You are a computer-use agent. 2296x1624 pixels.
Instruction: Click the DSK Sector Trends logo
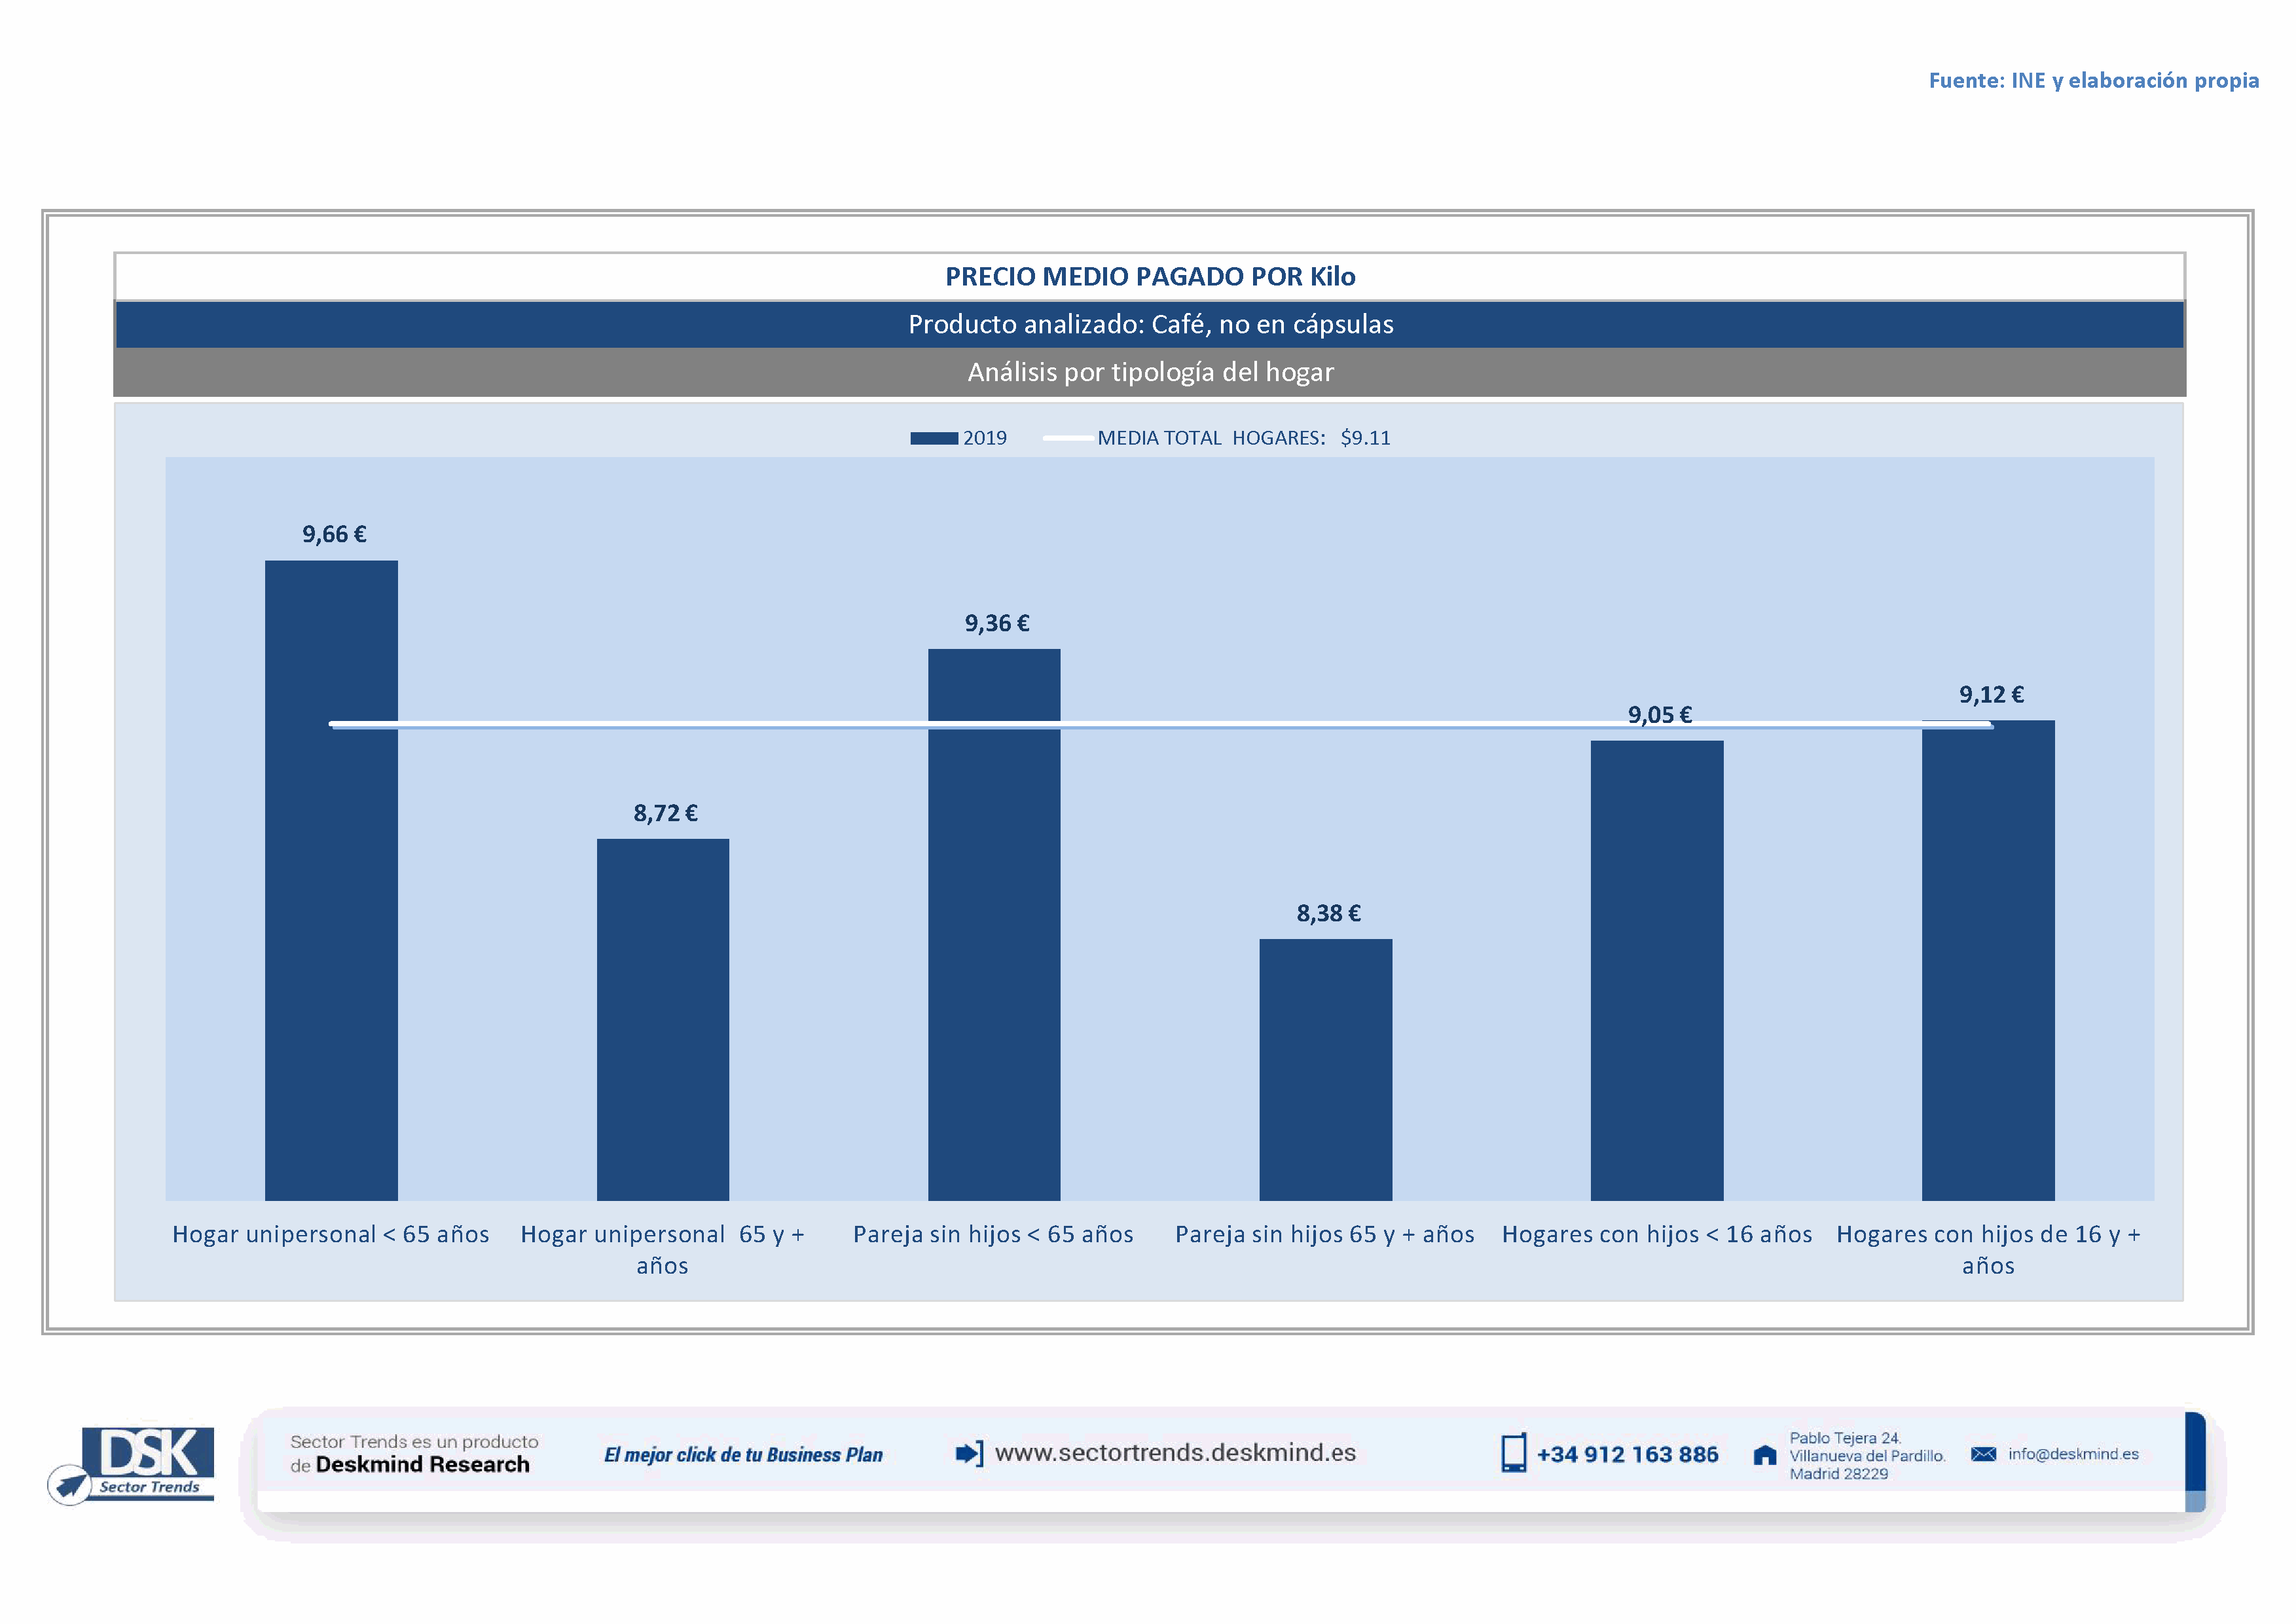[140, 1463]
